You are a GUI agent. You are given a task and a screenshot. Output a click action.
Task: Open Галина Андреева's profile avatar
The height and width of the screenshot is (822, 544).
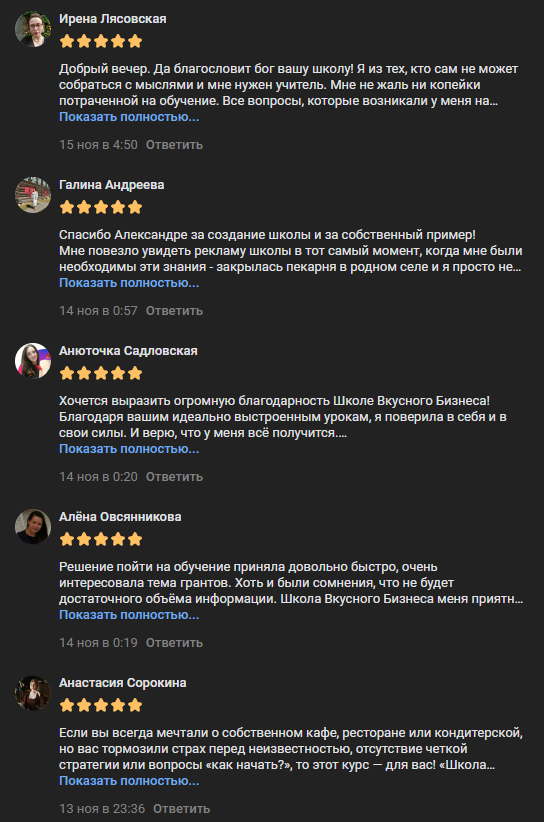(32, 195)
